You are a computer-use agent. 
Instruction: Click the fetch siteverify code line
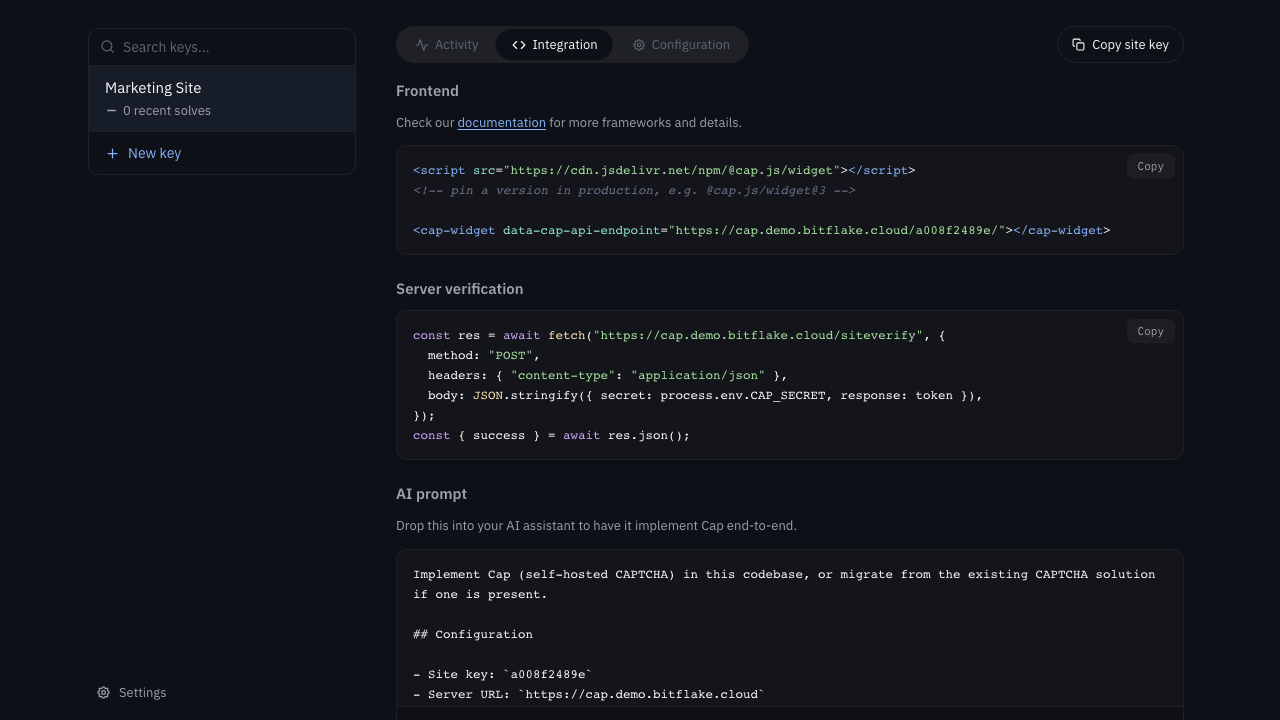pyautogui.click(x=679, y=335)
